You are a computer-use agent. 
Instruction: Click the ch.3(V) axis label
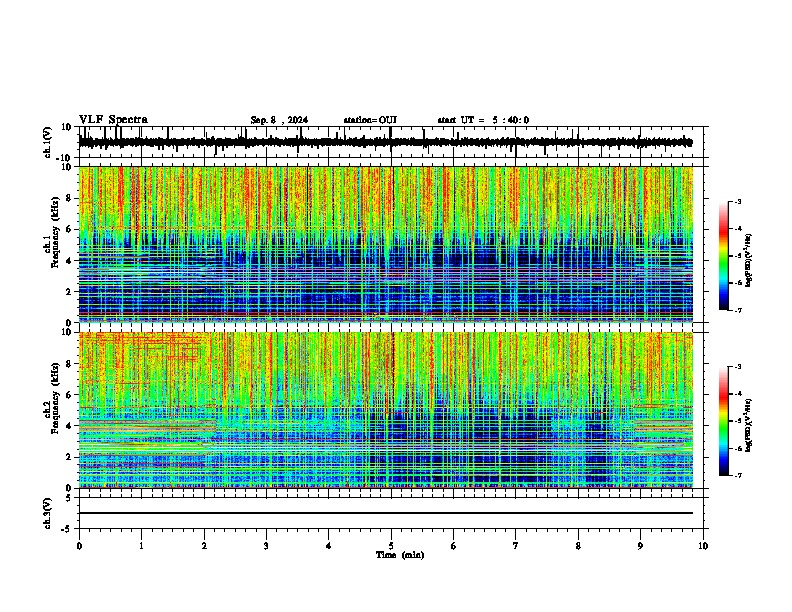[x=48, y=513]
